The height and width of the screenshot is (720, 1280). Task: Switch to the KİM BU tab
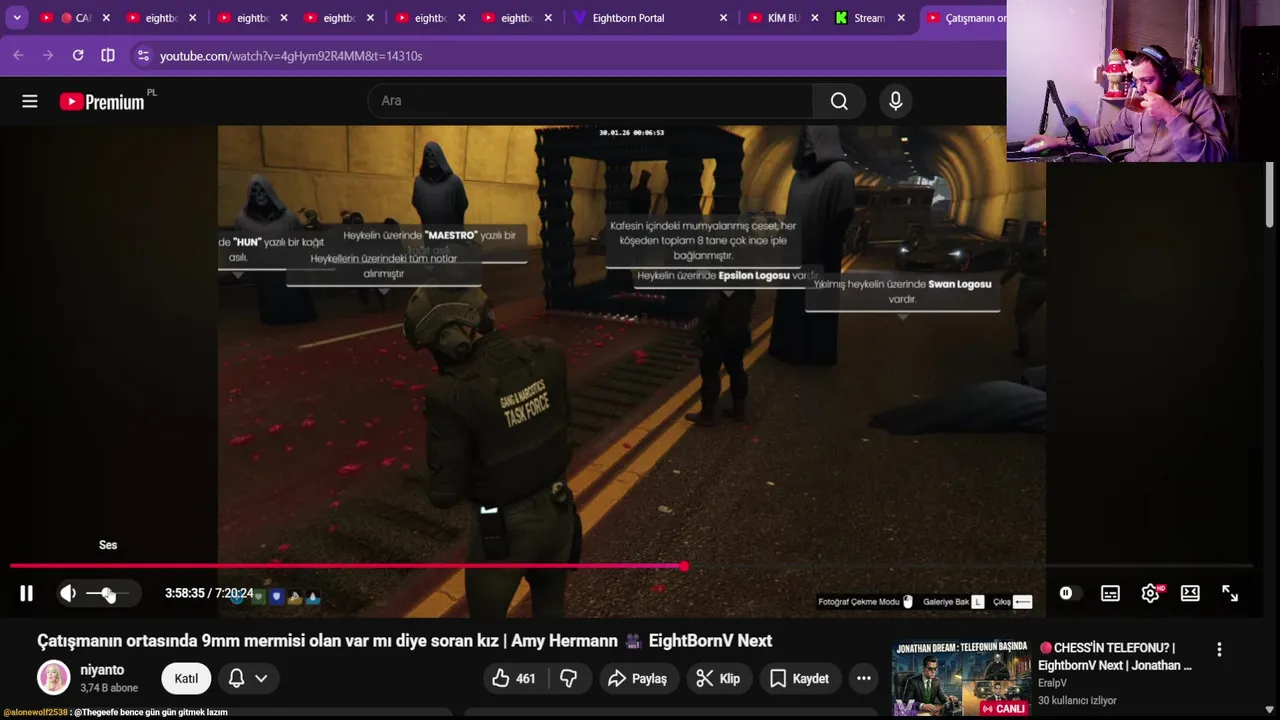[x=782, y=18]
